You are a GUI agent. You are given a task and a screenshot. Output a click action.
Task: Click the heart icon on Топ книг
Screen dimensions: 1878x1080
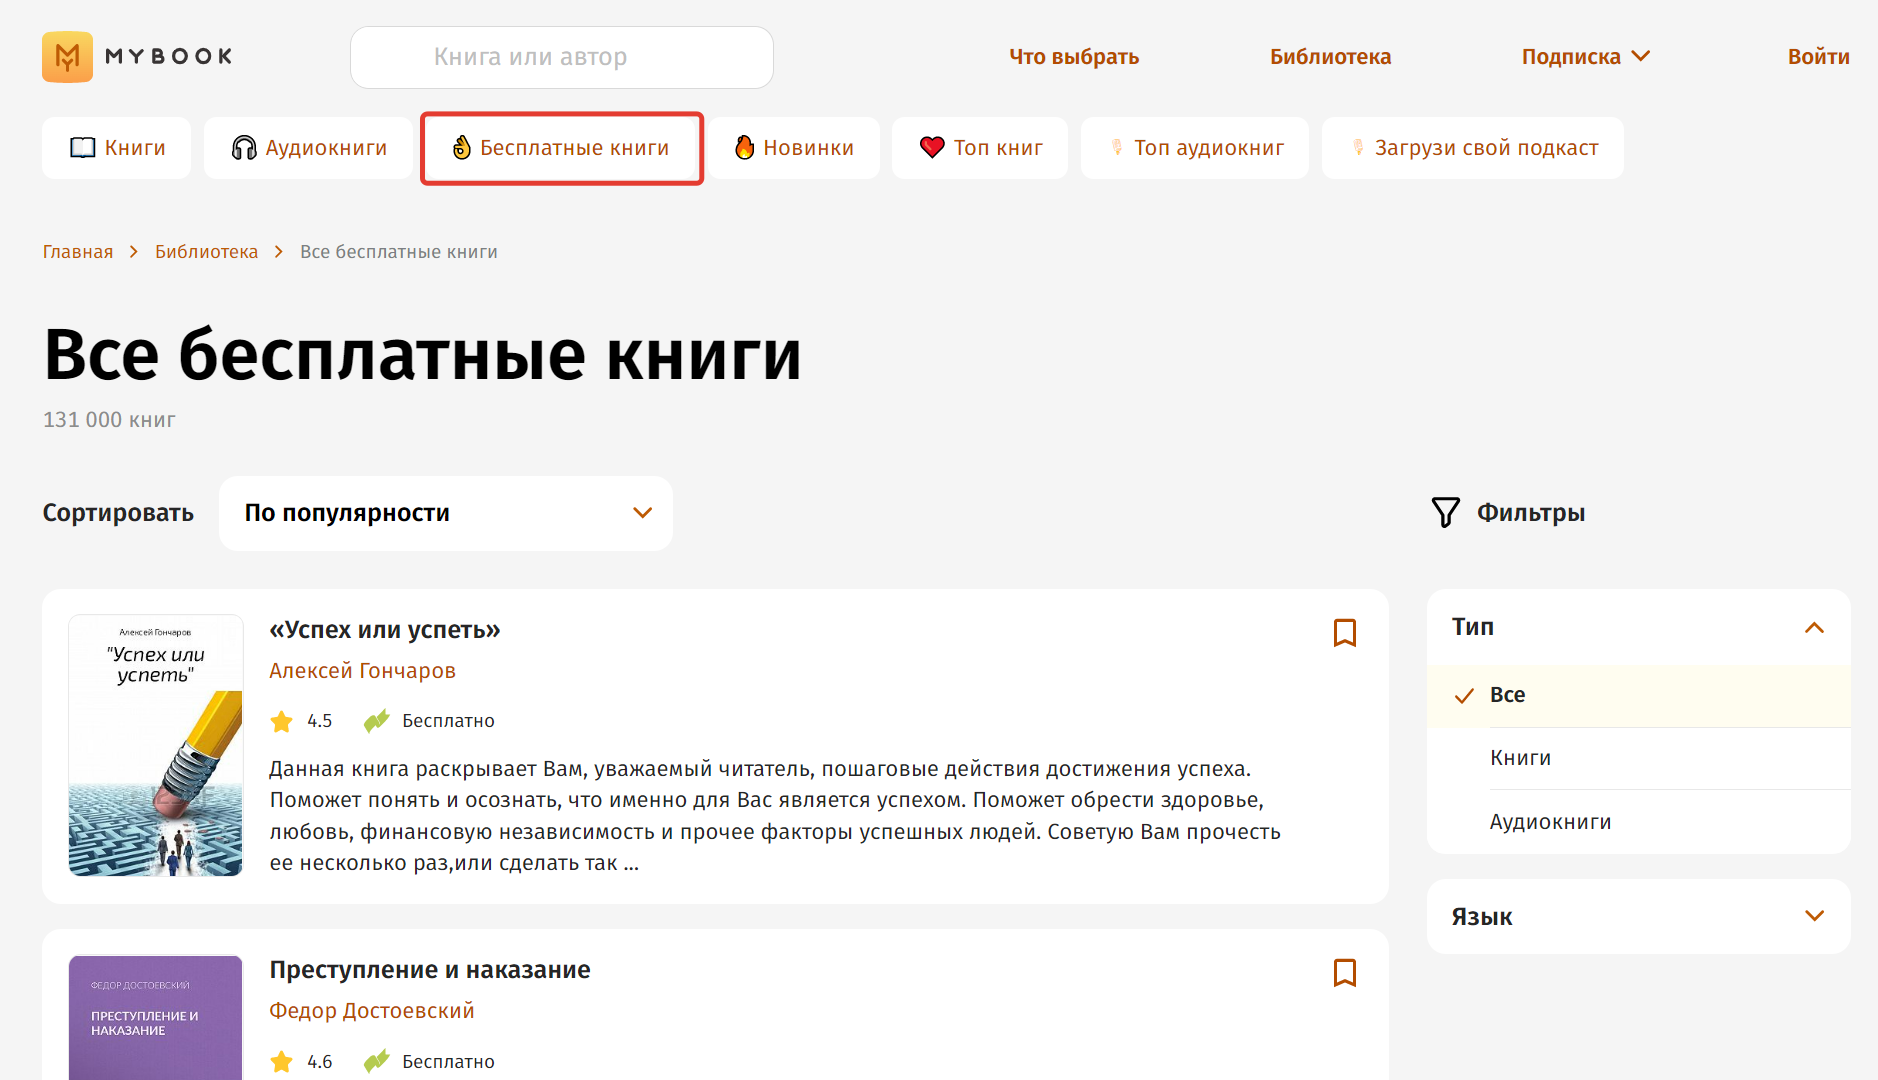click(932, 148)
